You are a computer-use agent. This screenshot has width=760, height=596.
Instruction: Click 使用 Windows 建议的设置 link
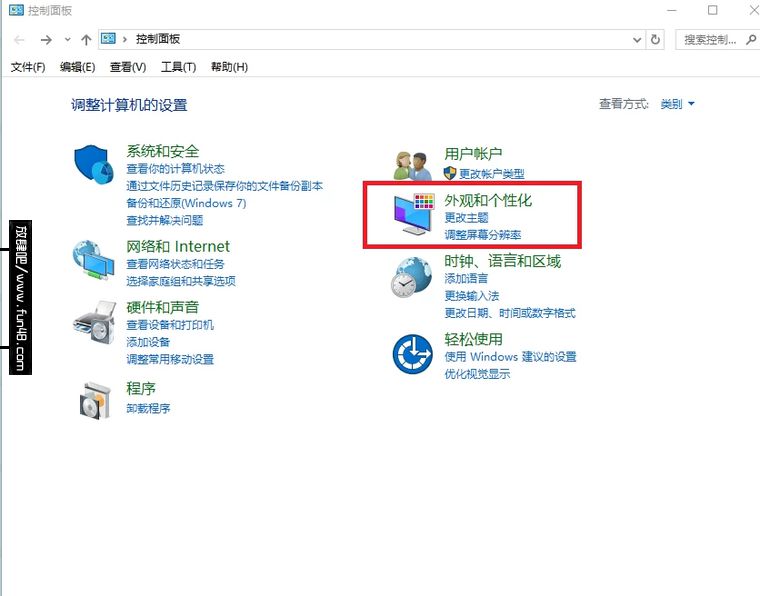point(510,357)
